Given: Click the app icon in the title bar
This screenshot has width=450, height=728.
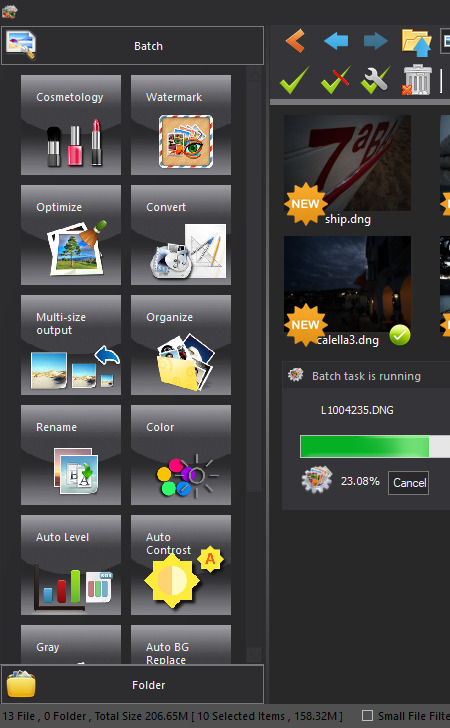Looking at the screenshot, I should coord(9,12).
